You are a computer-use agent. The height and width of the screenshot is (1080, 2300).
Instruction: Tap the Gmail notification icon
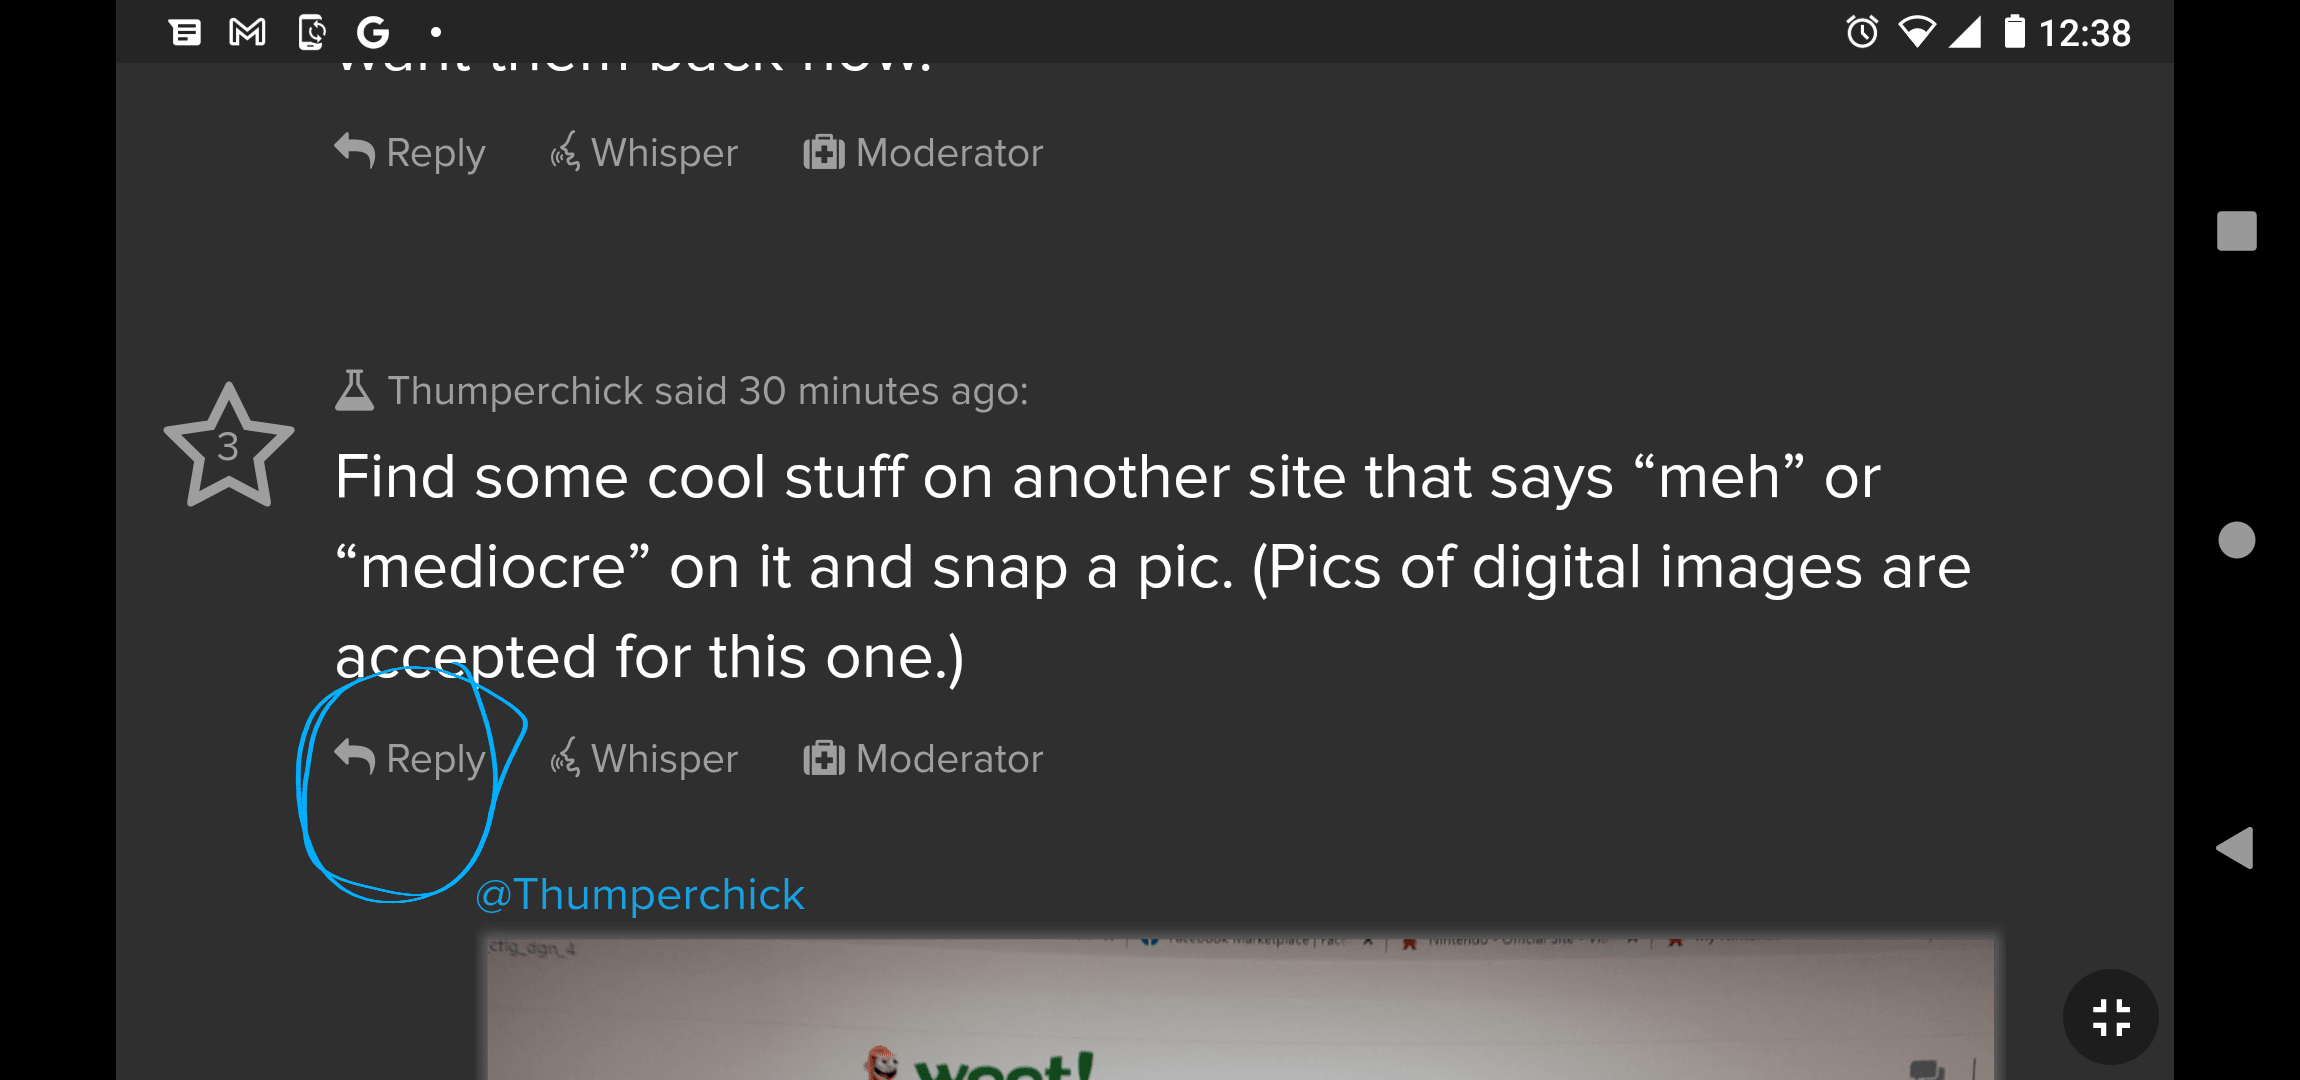(247, 33)
